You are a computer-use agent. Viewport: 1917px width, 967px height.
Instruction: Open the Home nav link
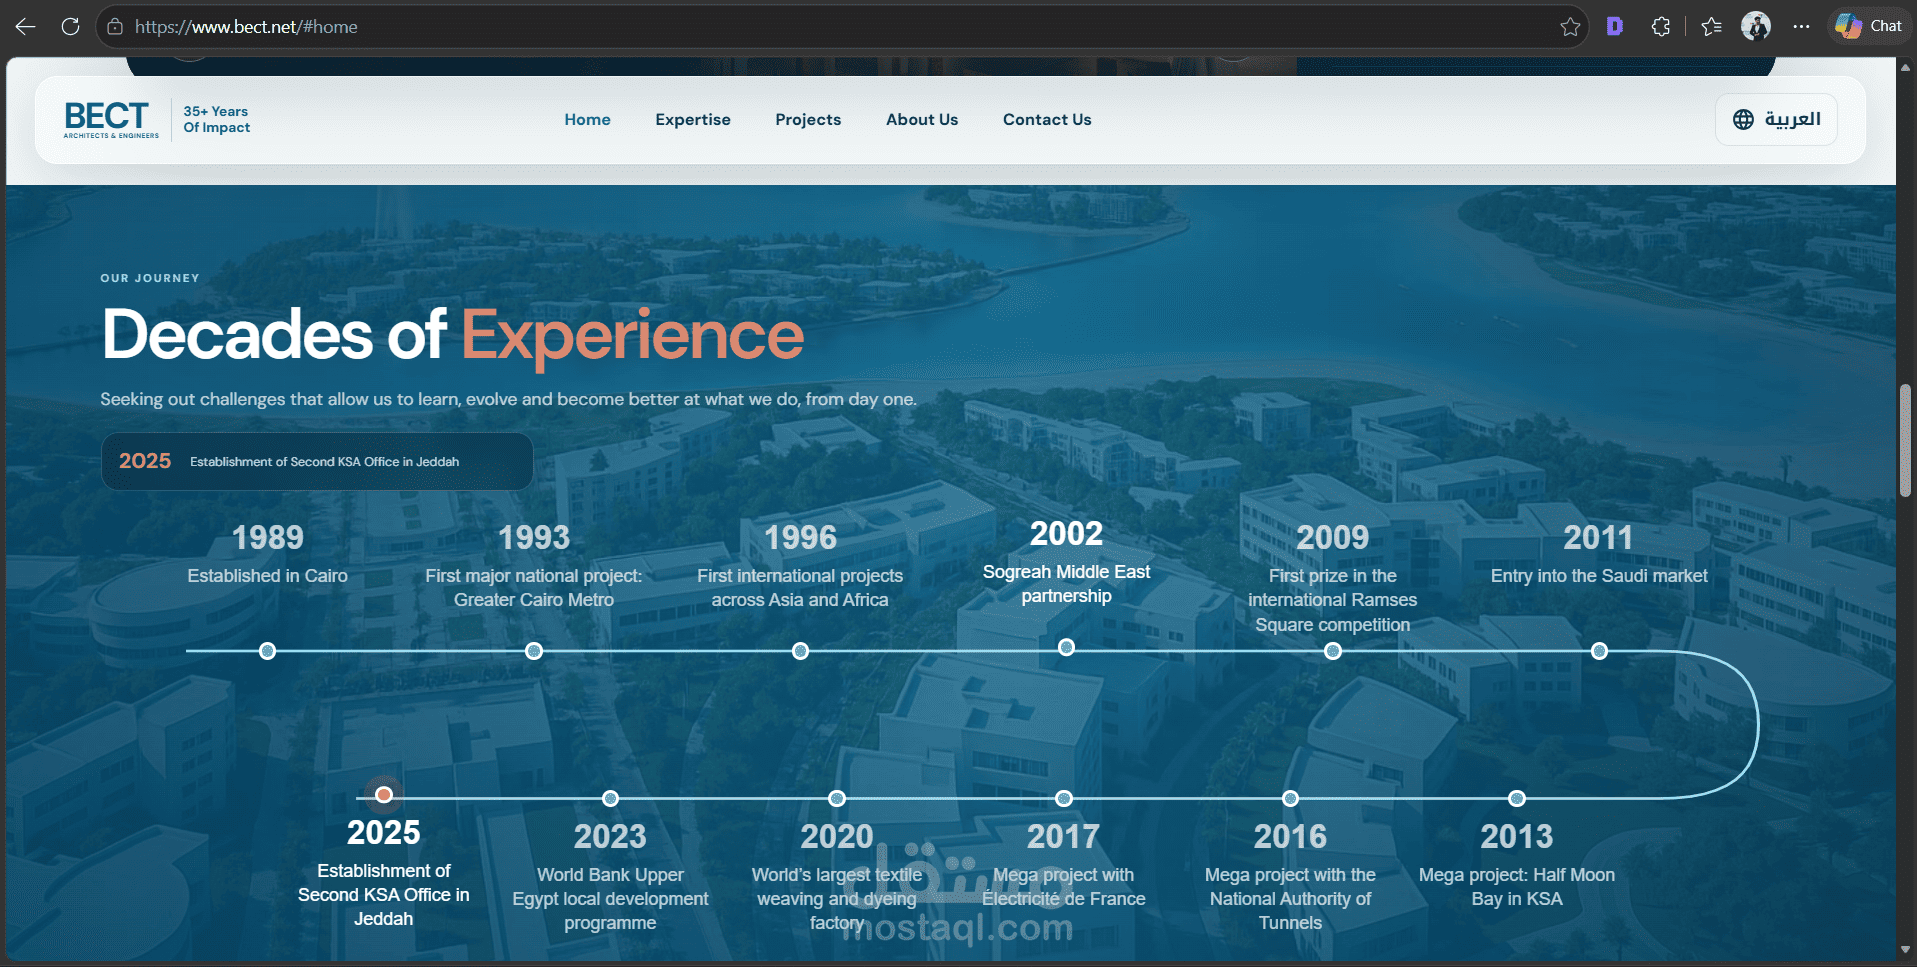pos(587,120)
